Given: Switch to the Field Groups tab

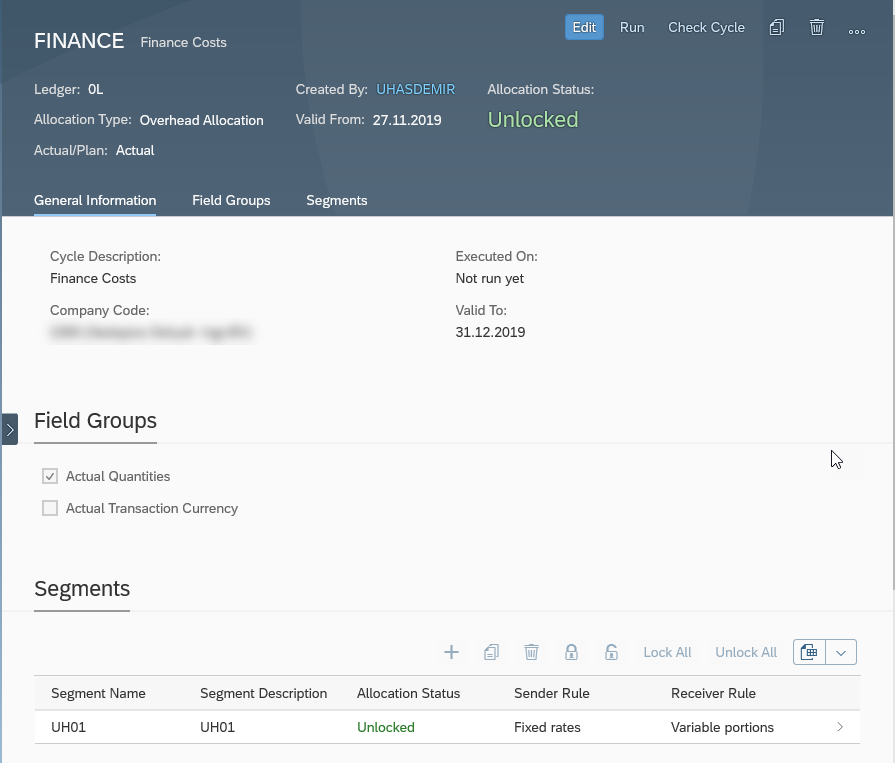Looking at the screenshot, I should [x=231, y=200].
